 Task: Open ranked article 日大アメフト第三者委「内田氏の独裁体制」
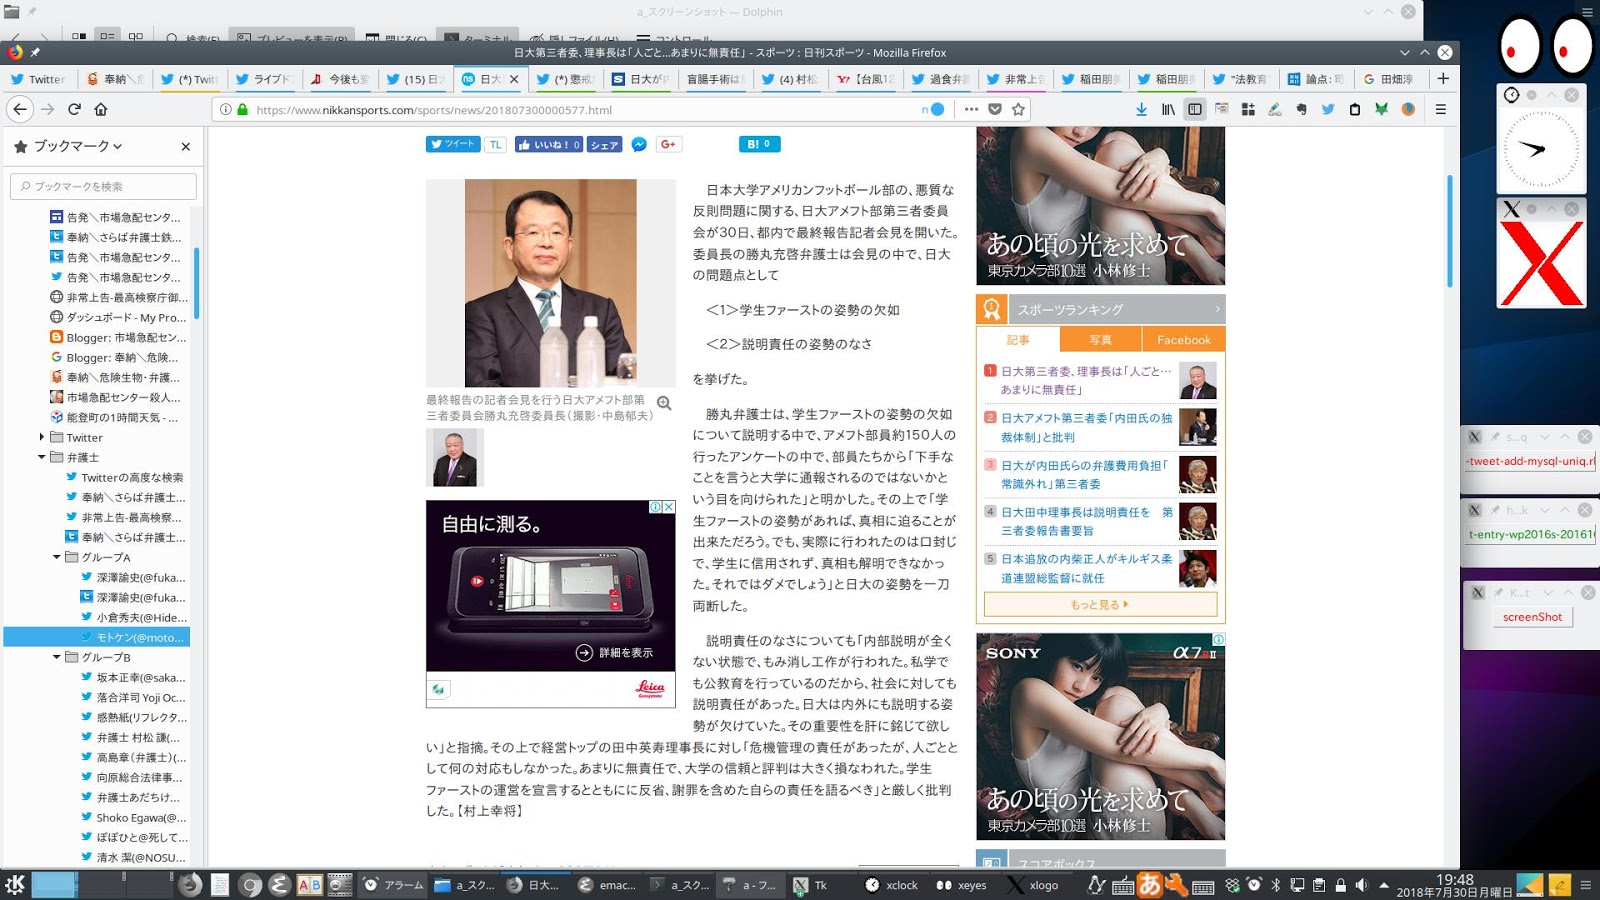(x=1086, y=427)
